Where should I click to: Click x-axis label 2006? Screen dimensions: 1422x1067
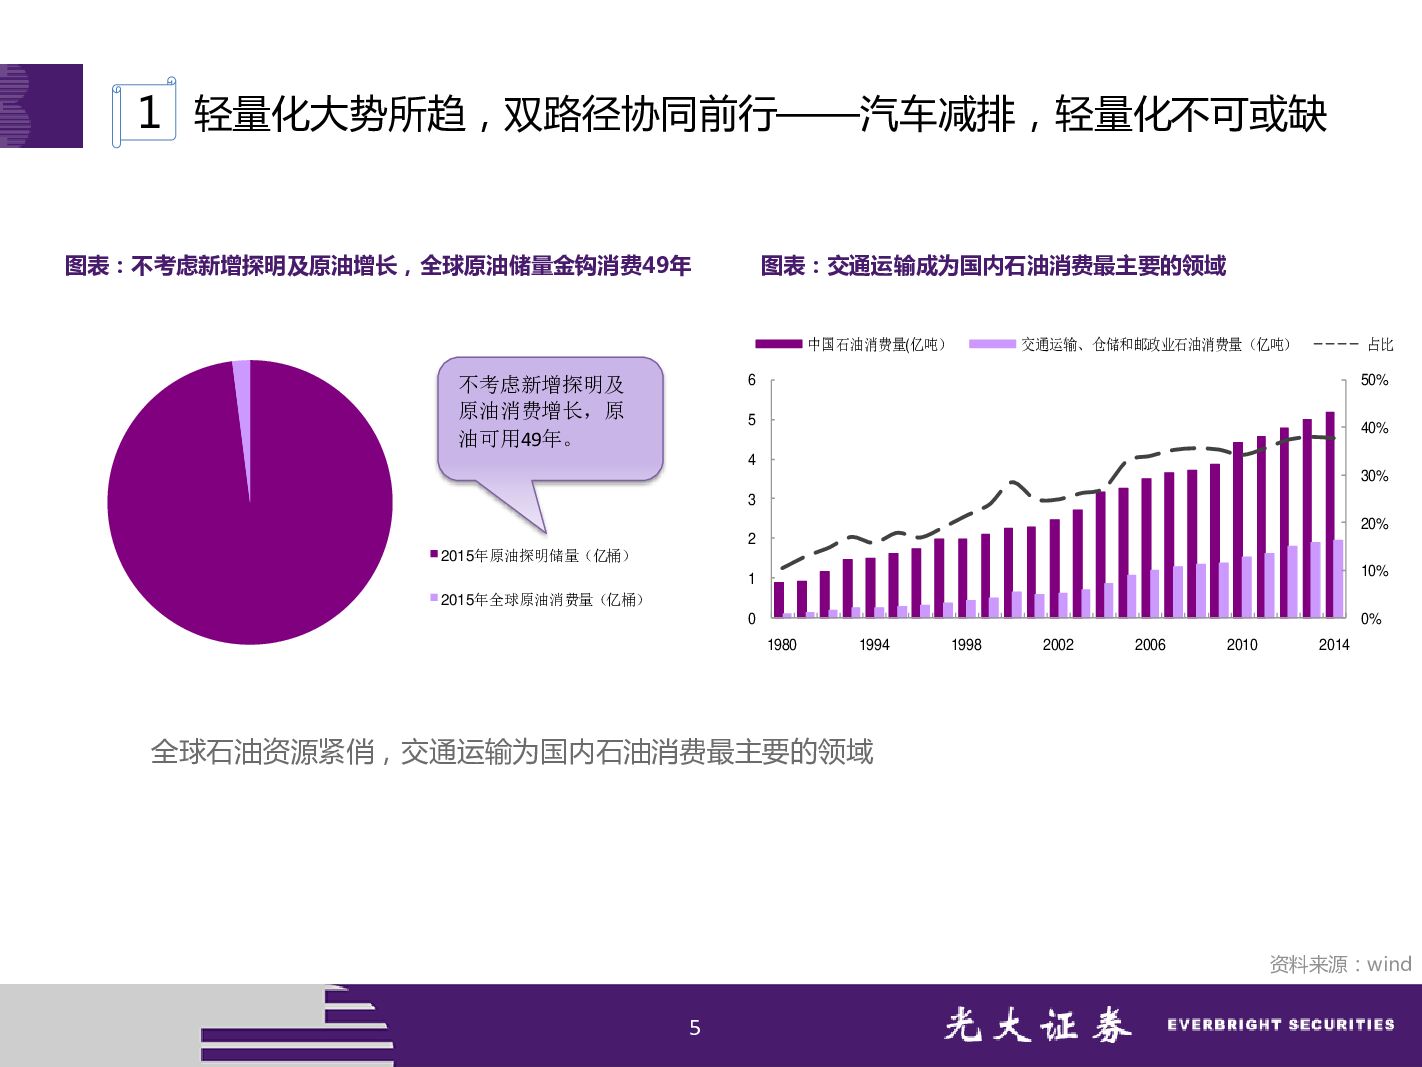click(1150, 645)
